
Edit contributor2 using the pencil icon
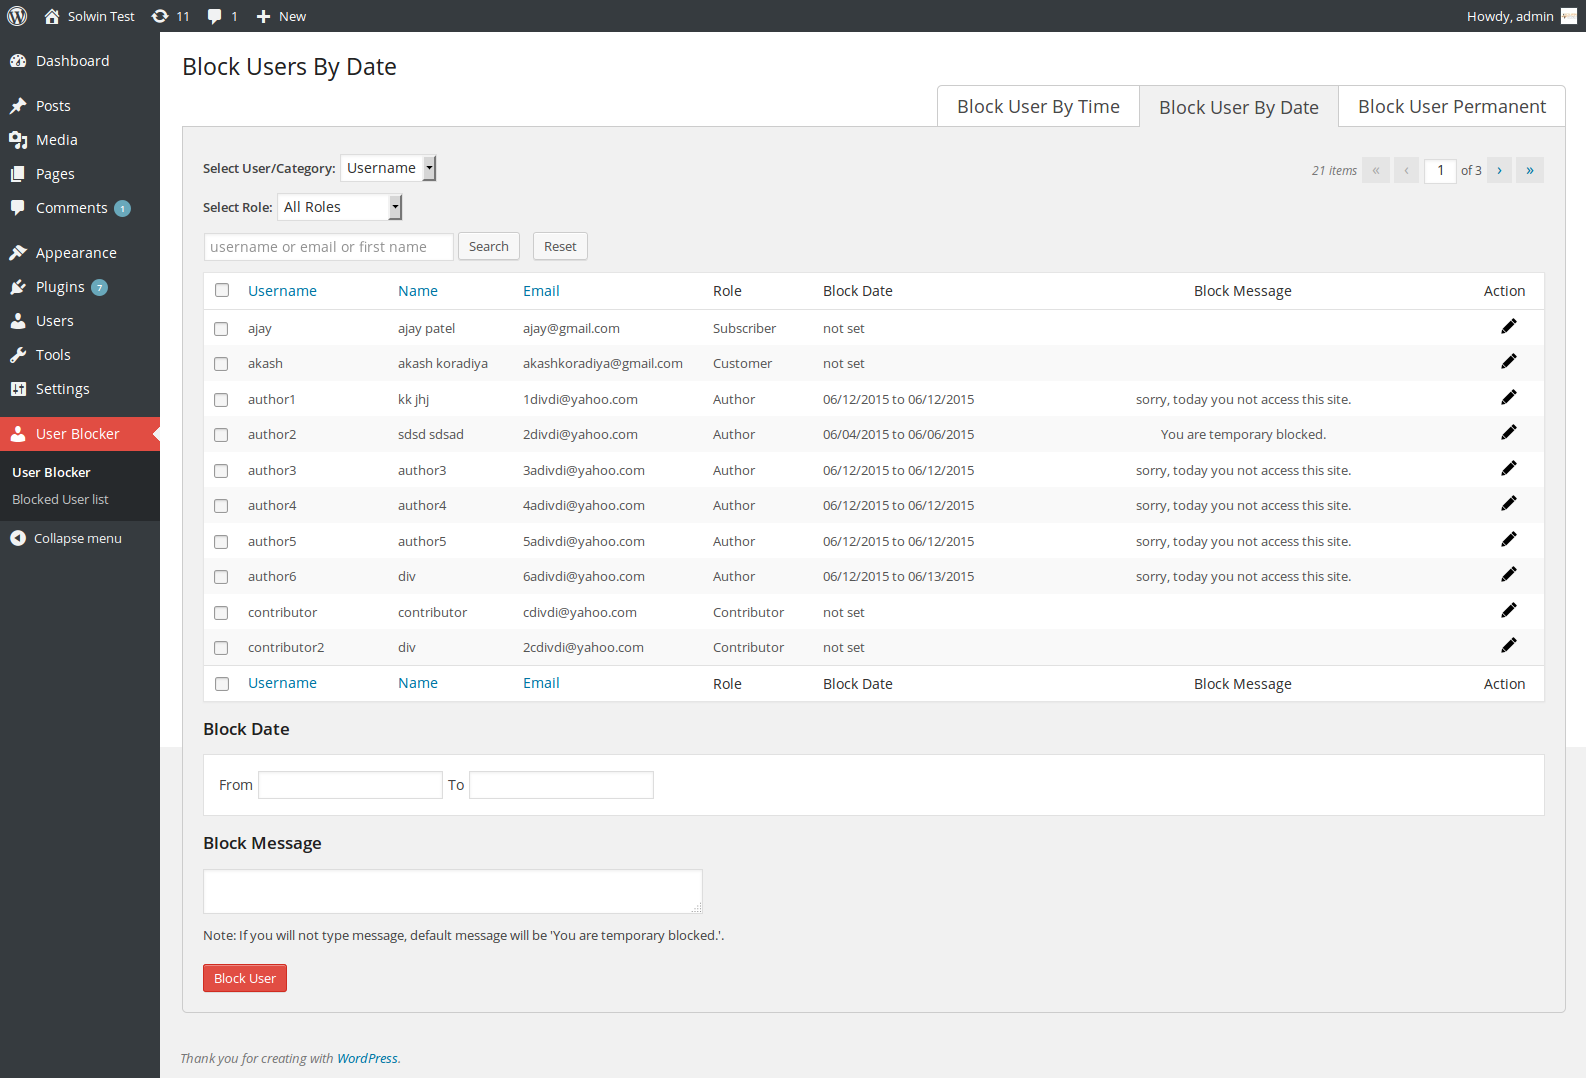click(x=1508, y=645)
